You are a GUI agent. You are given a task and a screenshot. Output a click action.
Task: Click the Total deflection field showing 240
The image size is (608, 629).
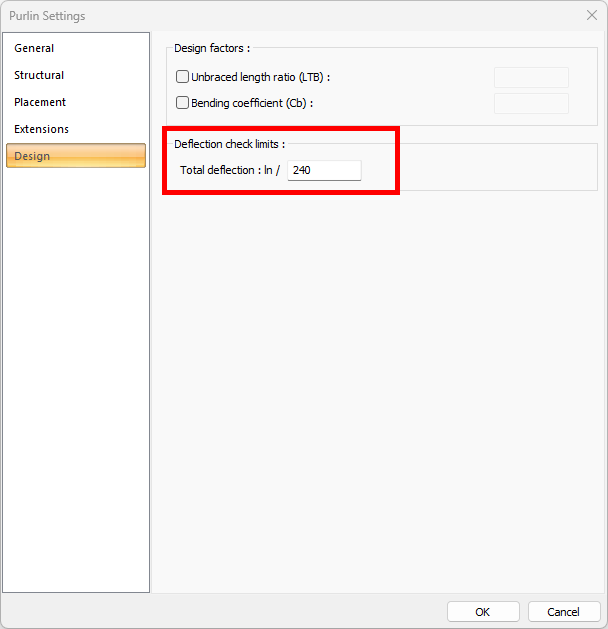[x=324, y=170]
